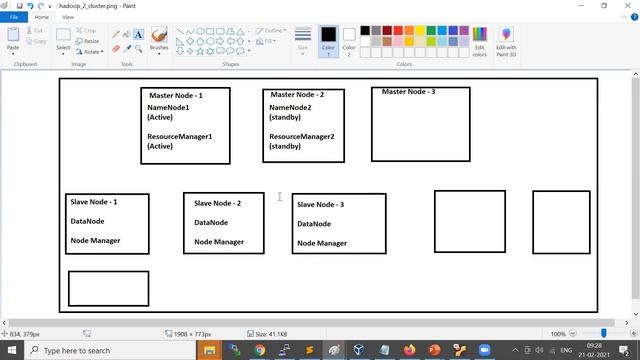Click Redo in quick access toolbar
The image size is (640, 360).
(x=40, y=6)
